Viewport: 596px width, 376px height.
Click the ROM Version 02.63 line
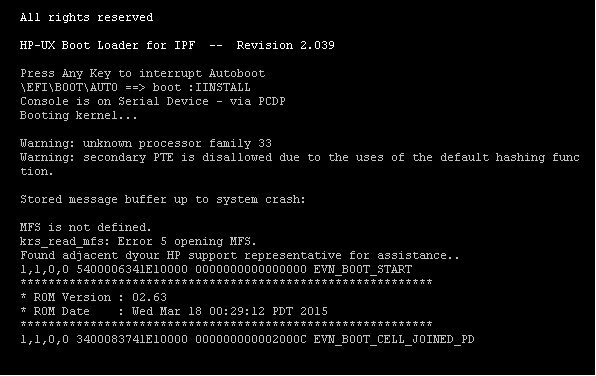click(94, 298)
